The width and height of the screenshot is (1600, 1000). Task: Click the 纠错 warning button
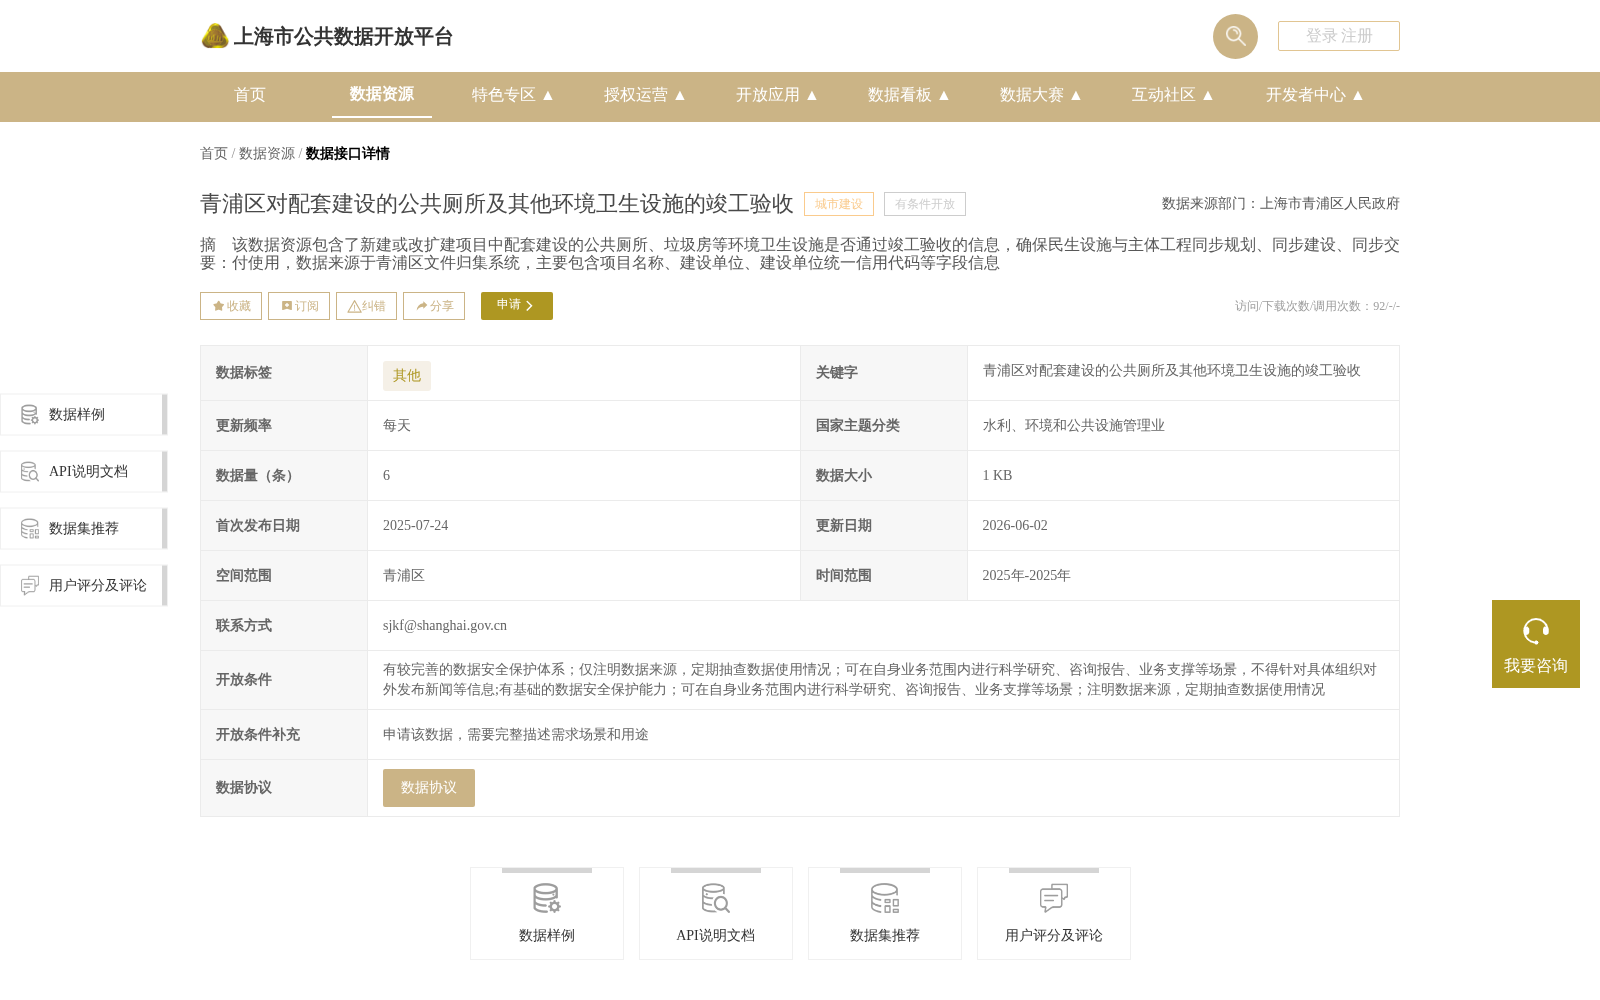366,306
